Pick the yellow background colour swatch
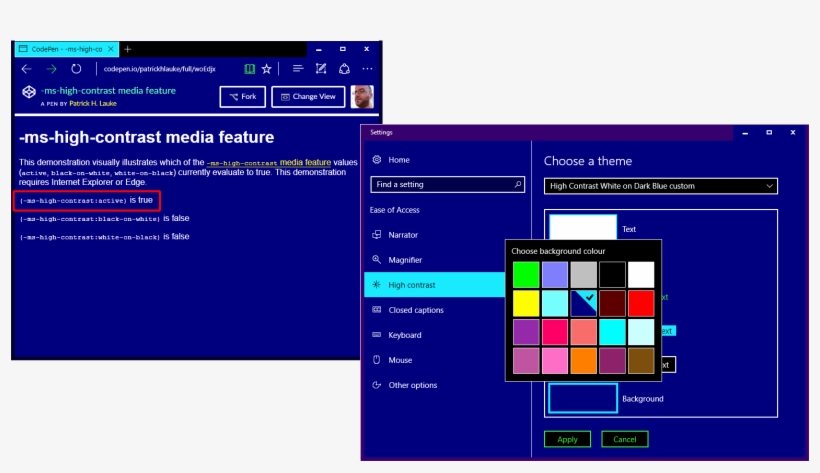 [526, 303]
